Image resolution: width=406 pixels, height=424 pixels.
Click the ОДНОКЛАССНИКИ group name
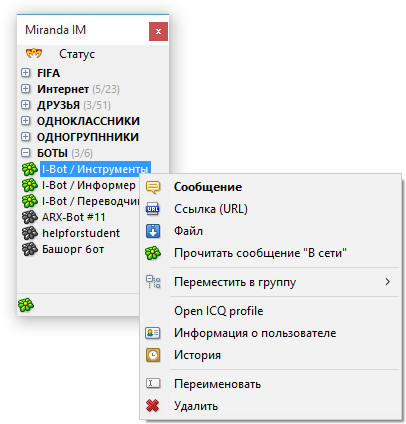click(88, 121)
